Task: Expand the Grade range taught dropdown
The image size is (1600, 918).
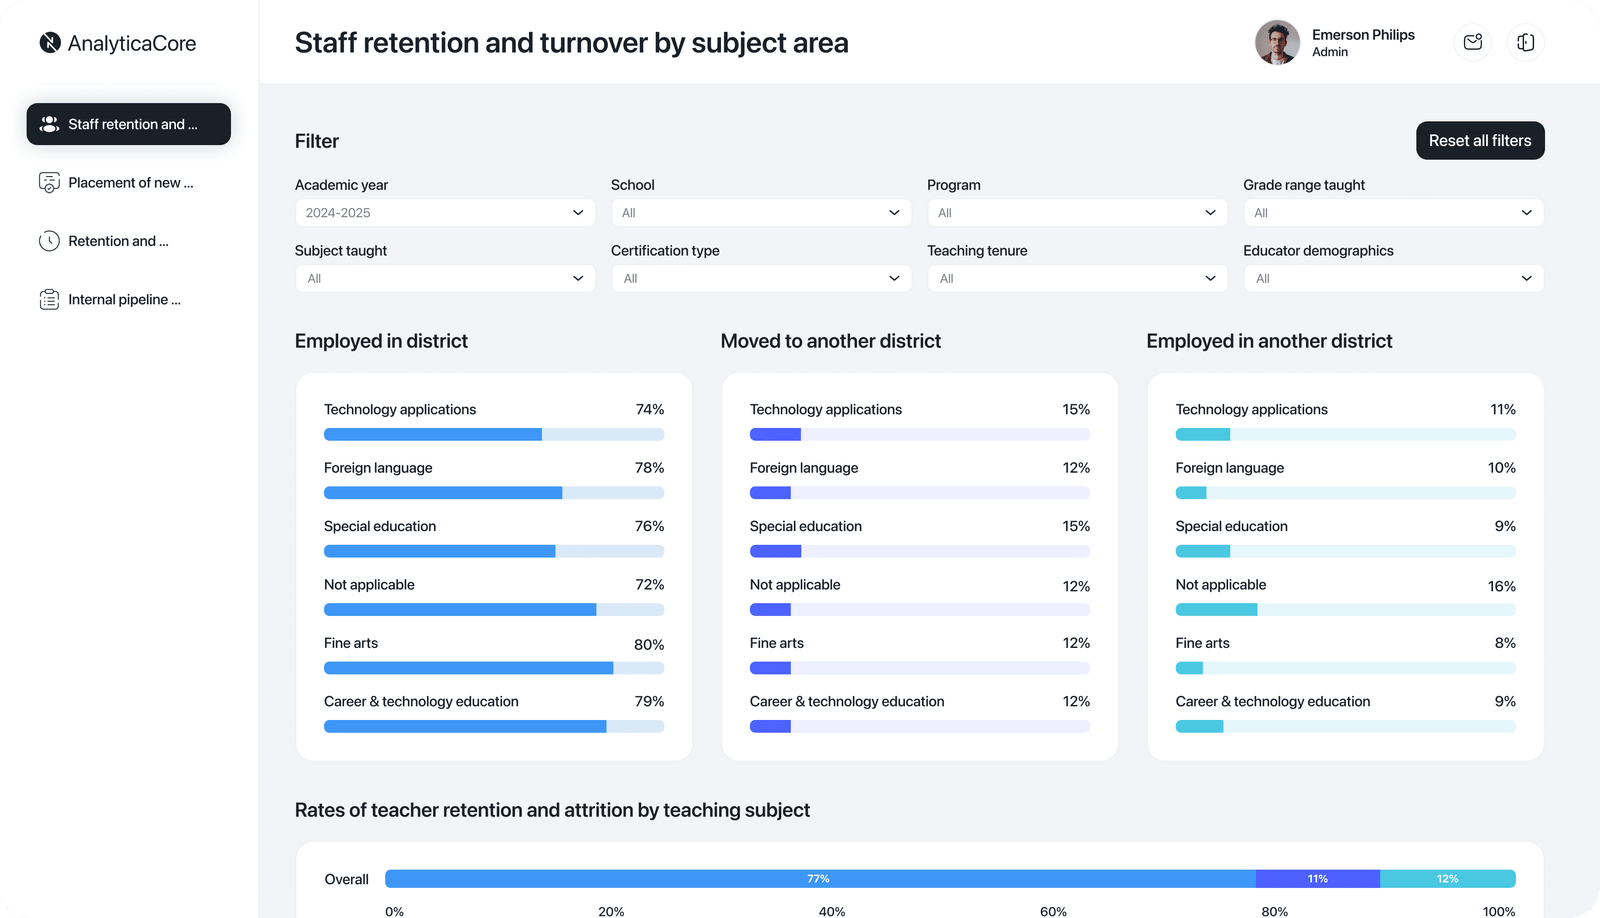Action: 1392,213
